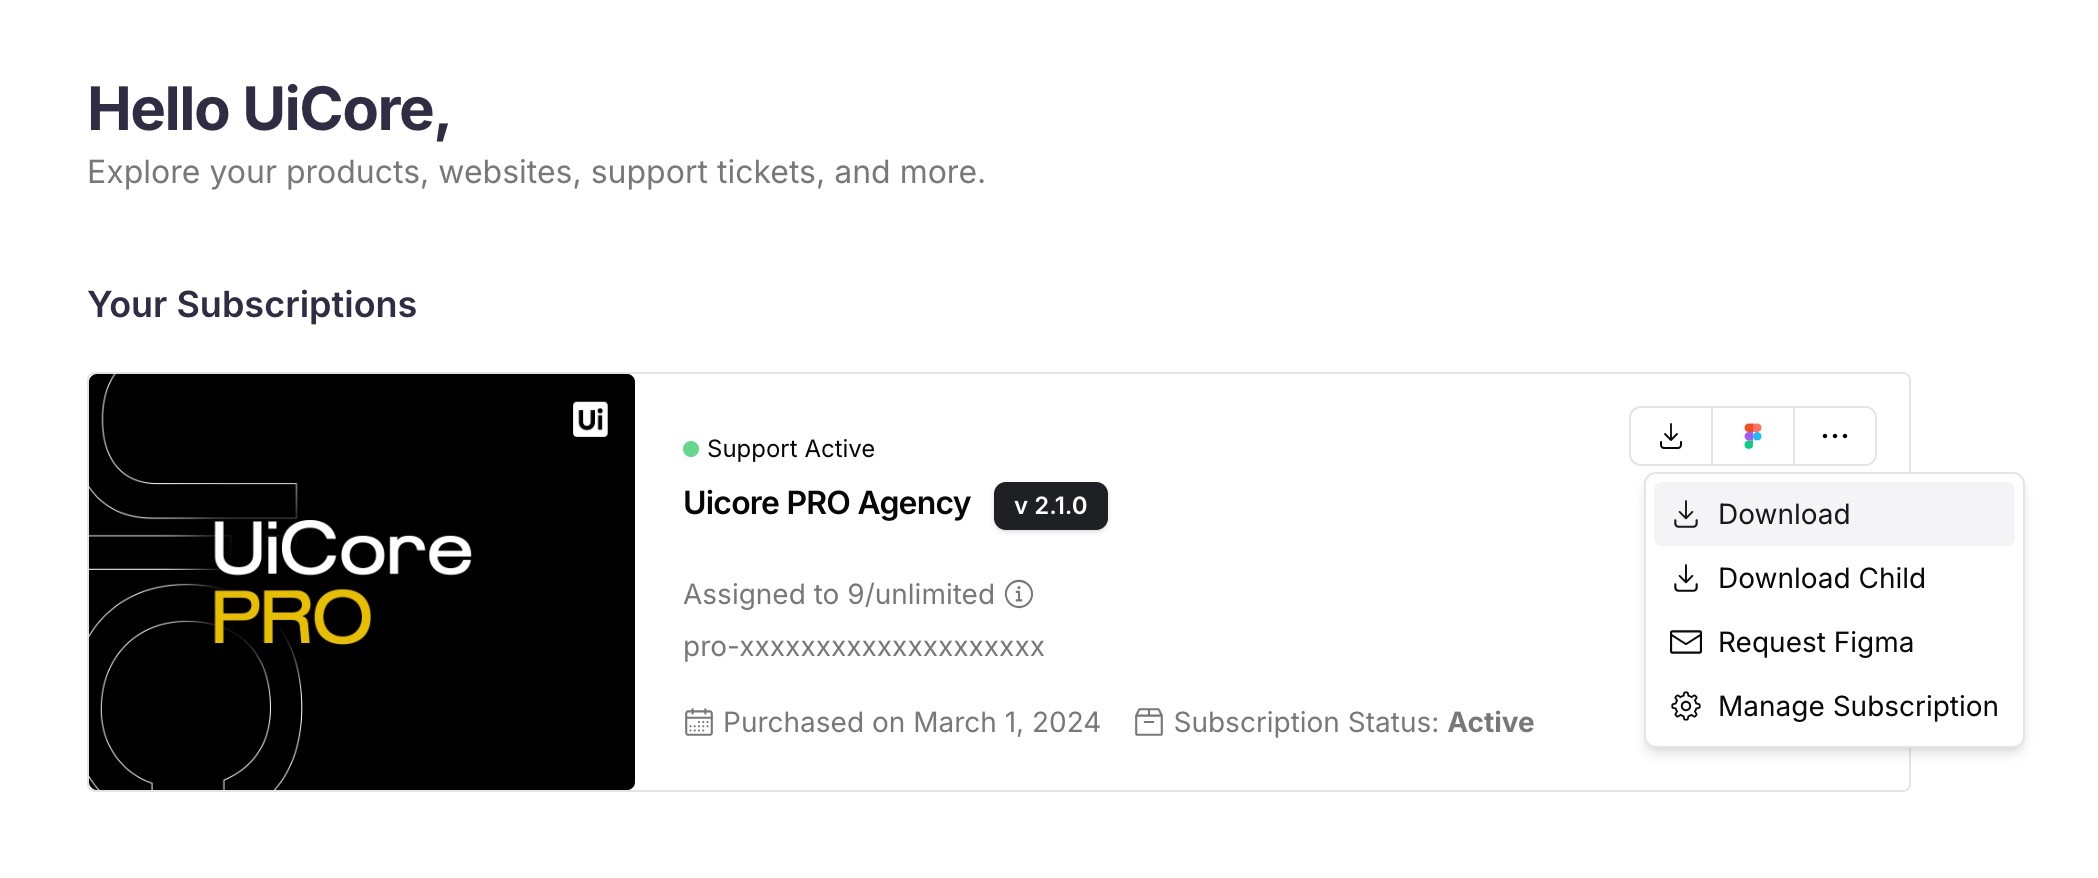Viewport: 2098px width, 878px height.
Task: Click the green Support Active status dot
Action: click(691, 449)
